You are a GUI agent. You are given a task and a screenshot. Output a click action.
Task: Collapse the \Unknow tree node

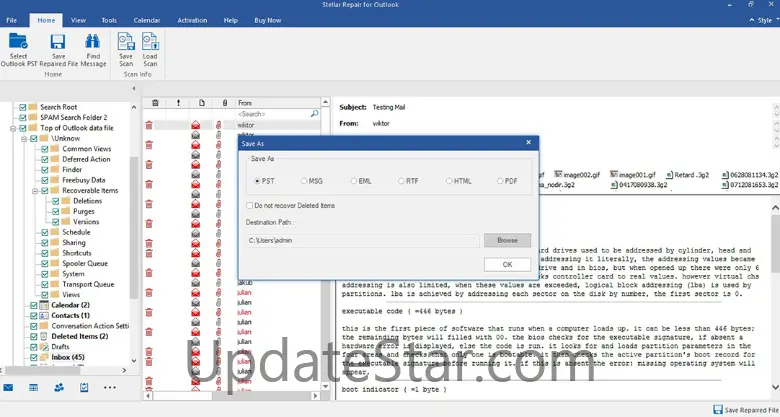tap(24, 139)
